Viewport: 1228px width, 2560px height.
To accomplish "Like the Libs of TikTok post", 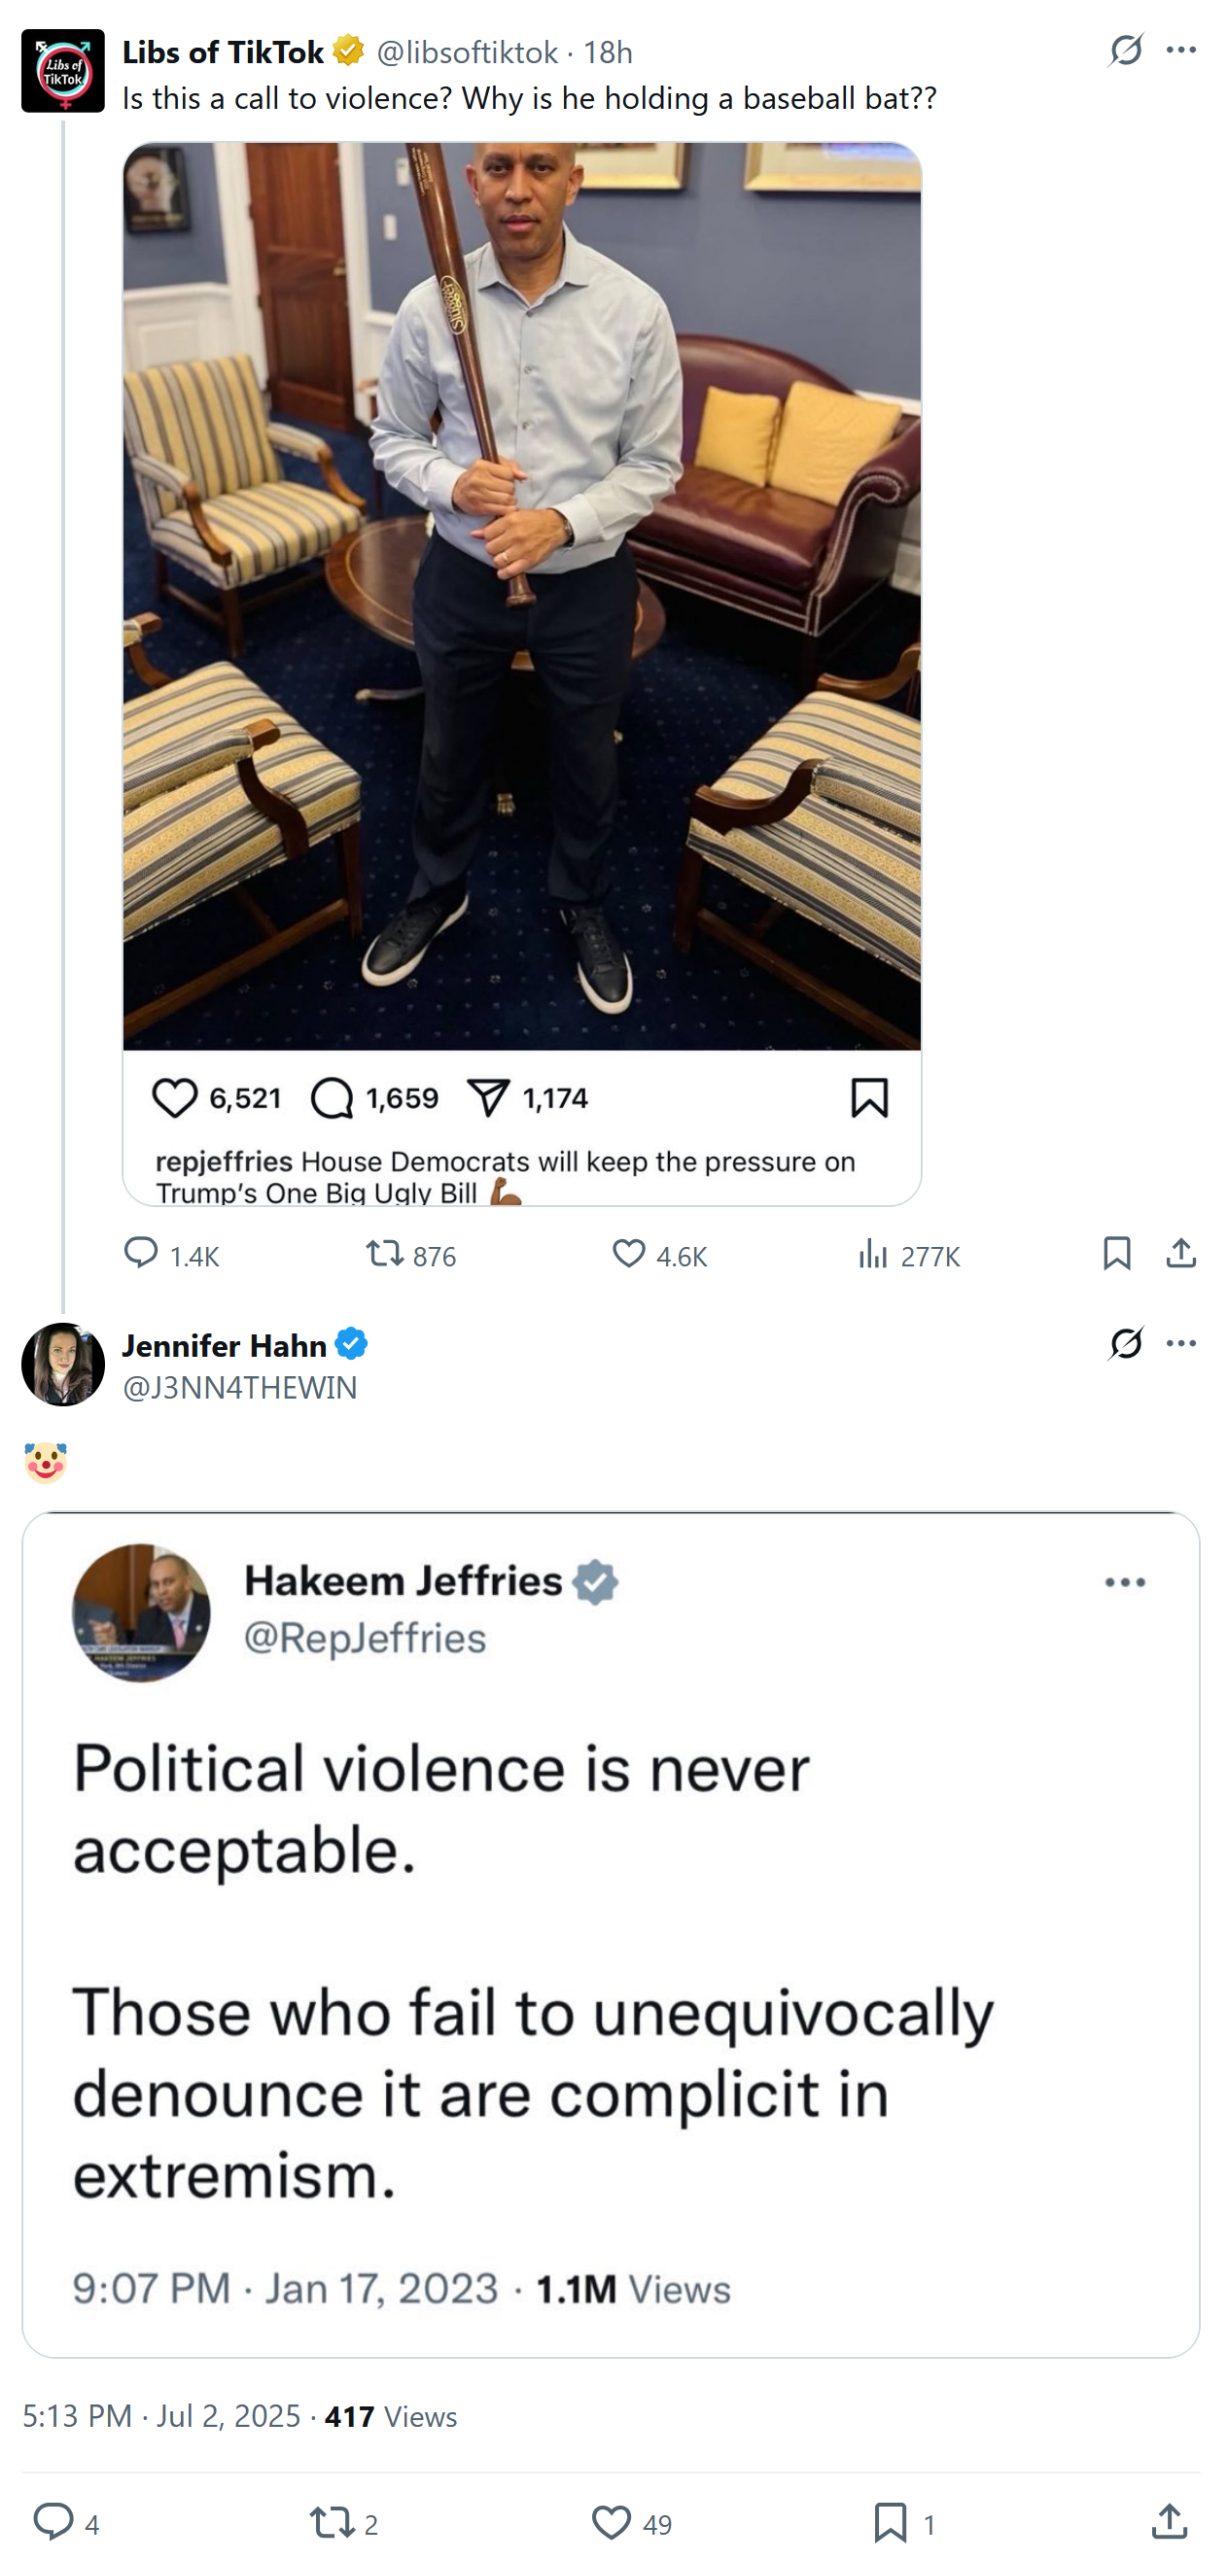I will [629, 1253].
